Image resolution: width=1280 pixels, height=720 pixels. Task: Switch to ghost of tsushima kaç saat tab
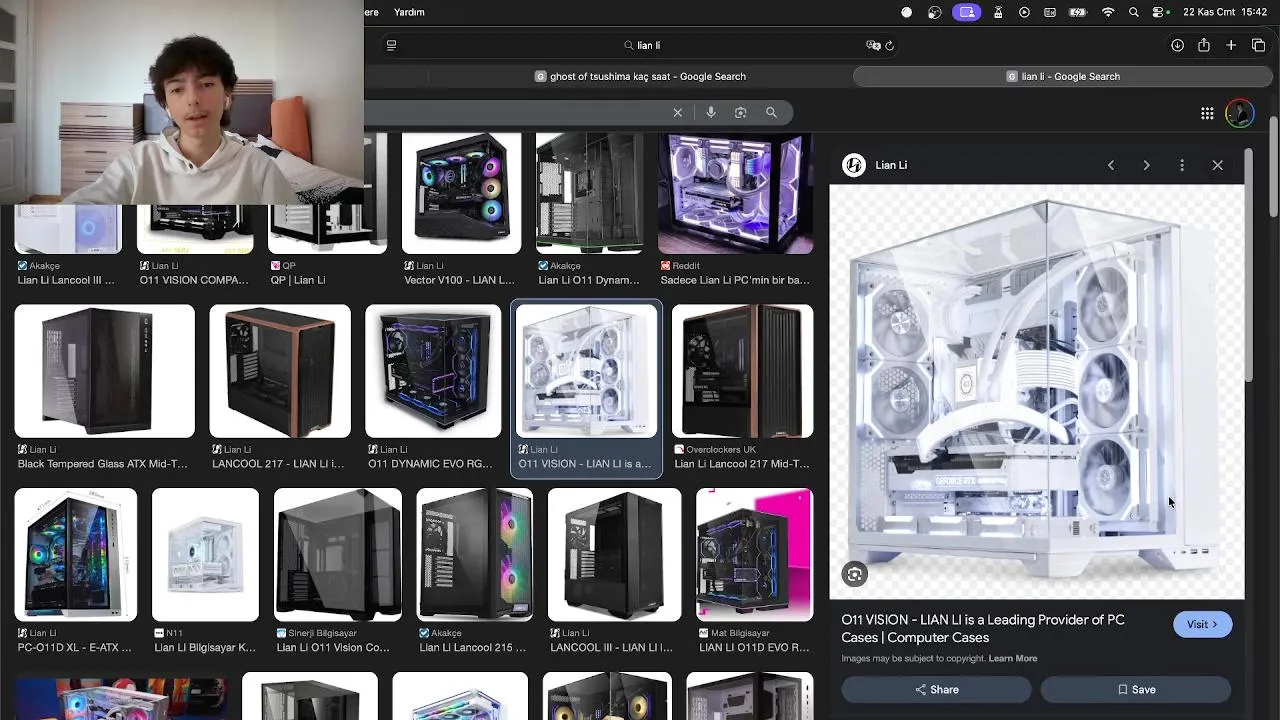(x=640, y=76)
